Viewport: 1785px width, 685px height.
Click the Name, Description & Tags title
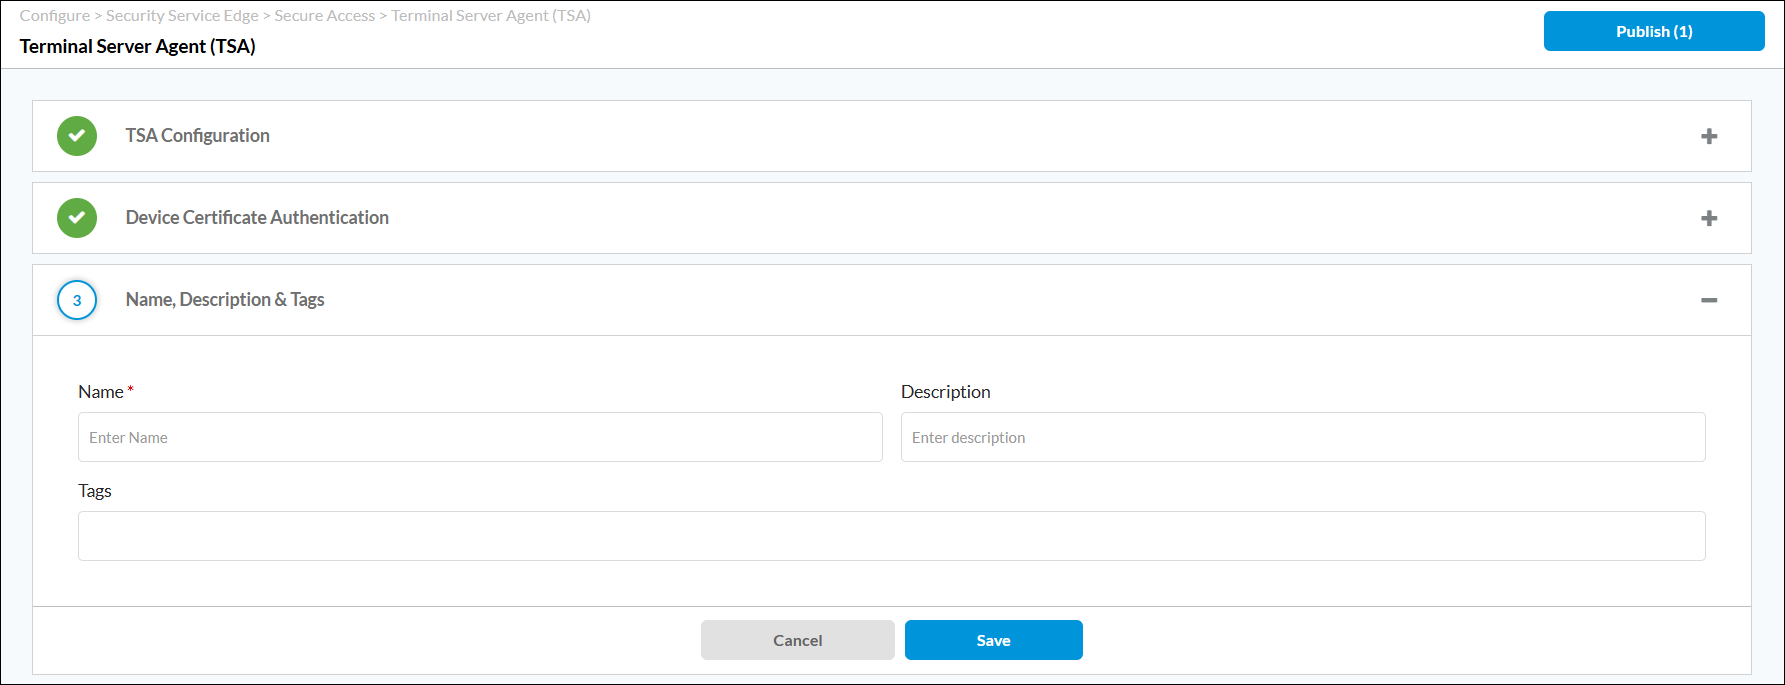point(225,300)
